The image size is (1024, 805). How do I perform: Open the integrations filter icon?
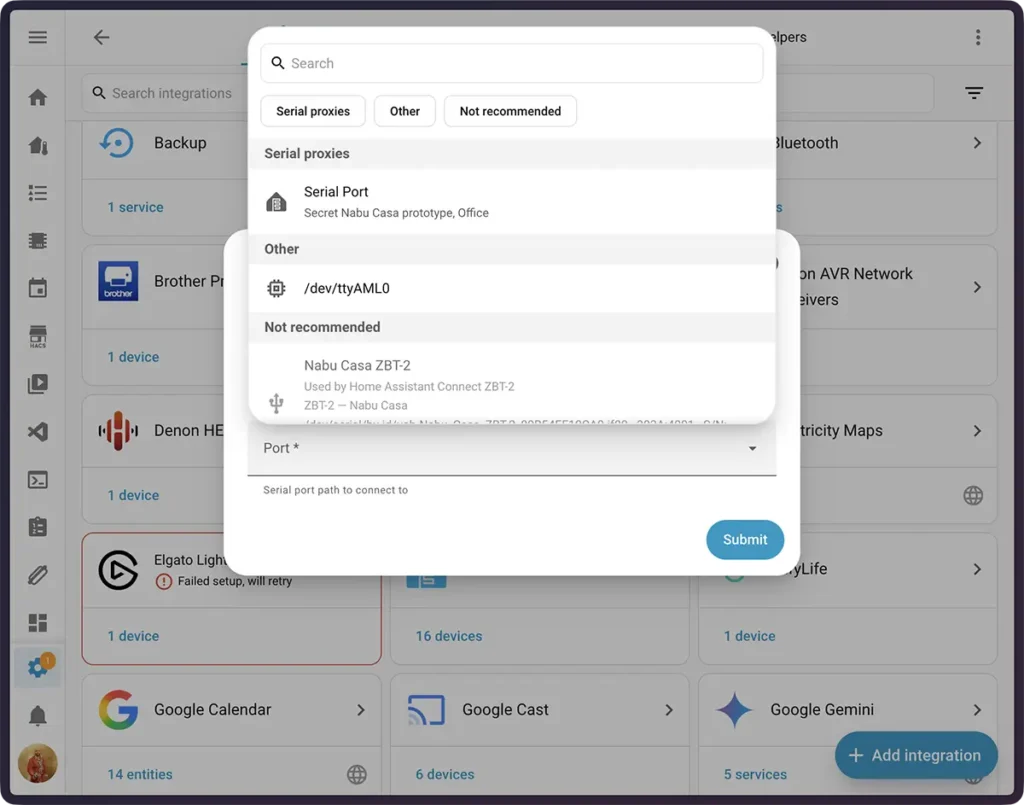click(x=974, y=93)
